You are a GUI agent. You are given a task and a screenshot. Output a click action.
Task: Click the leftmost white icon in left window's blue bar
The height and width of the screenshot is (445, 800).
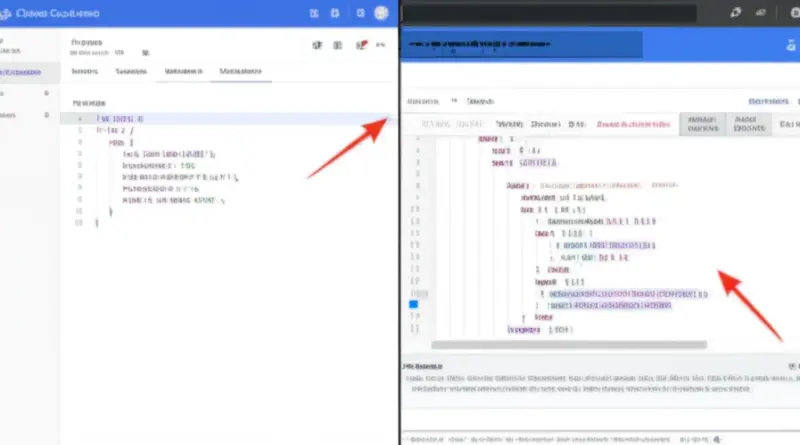point(314,13)
